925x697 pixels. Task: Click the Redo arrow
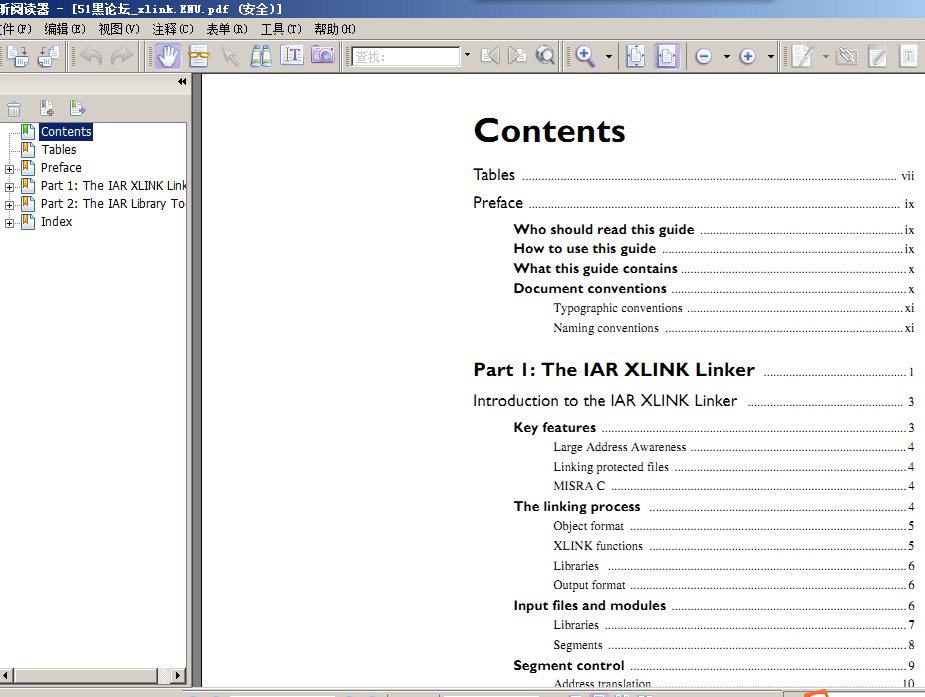(122, 57)
